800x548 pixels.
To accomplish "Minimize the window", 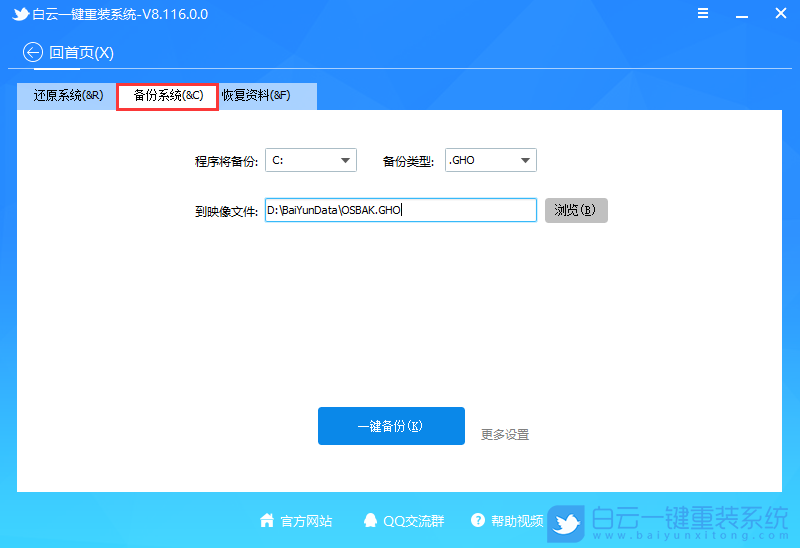I will (x=742, y=15).
